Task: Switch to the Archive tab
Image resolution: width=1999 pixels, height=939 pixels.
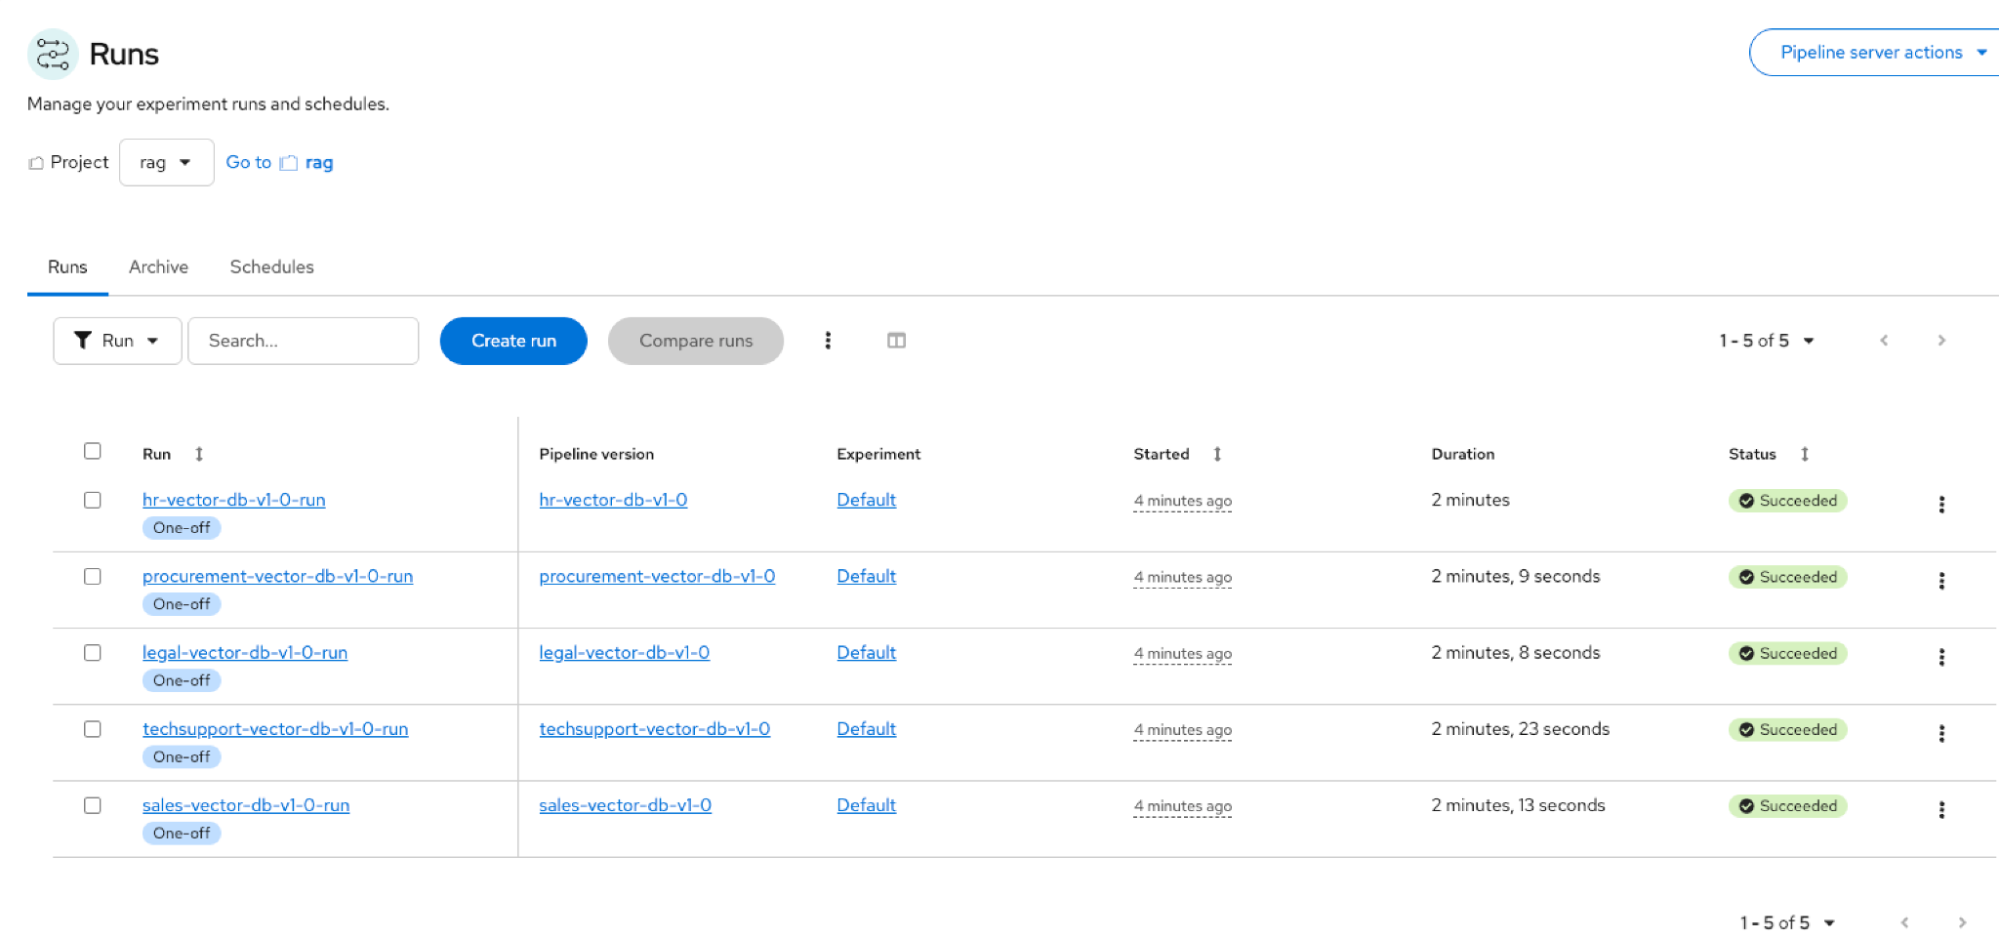Action: click(158, 266)
